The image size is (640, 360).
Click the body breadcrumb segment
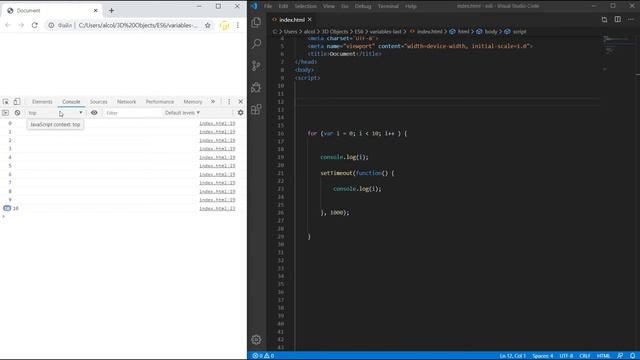(491, 31)
